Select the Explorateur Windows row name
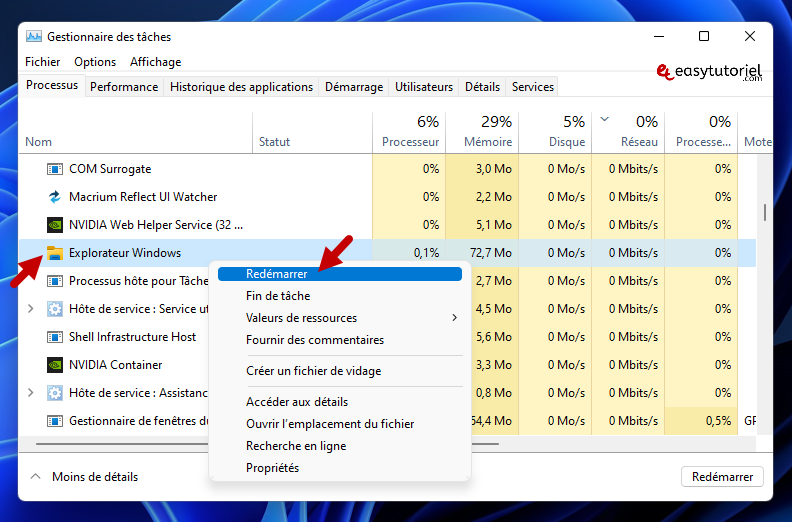Viewport: 792px width, 522px height. (125, 253)
